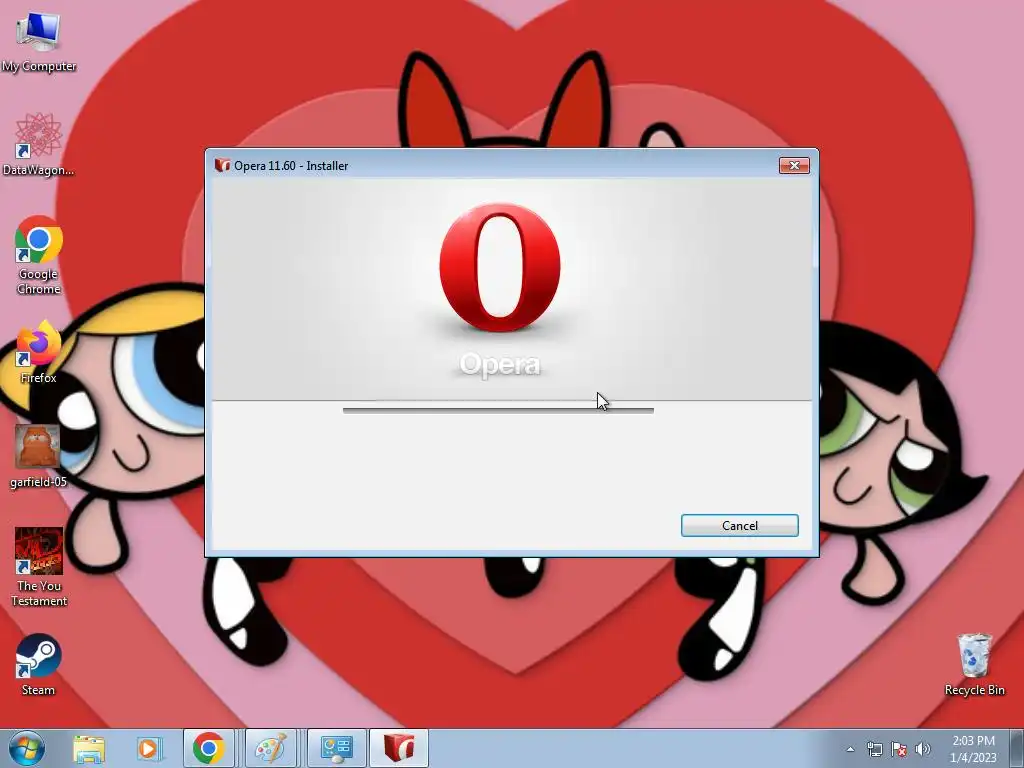The image size is (1024, 768).
Task: Click the Opera installer taskbar button
Action: (x=399, y=748)
